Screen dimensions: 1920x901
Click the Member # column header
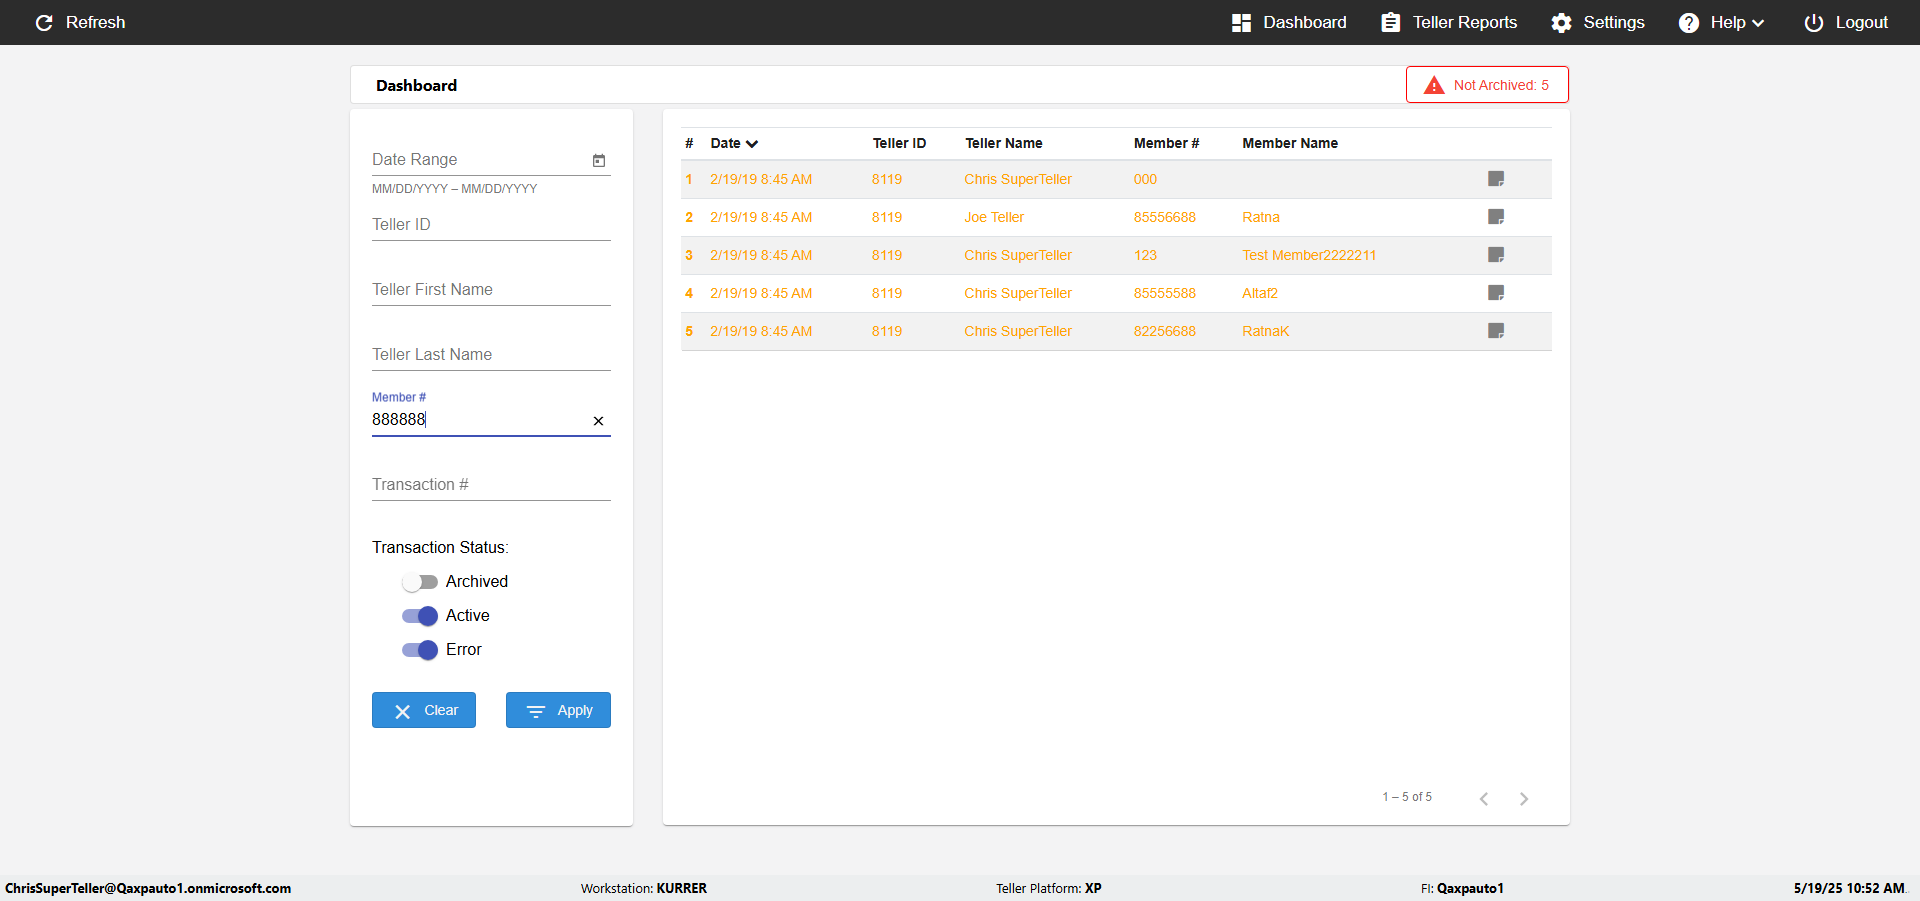click(x=1166, y=143)
